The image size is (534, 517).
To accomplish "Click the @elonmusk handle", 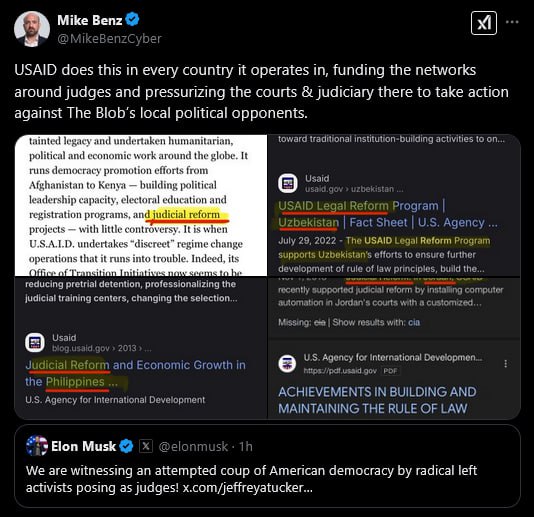I will (193, 446).
